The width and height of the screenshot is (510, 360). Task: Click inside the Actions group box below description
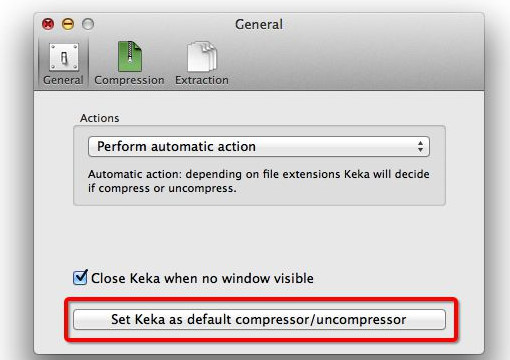[x=259, y=200]
